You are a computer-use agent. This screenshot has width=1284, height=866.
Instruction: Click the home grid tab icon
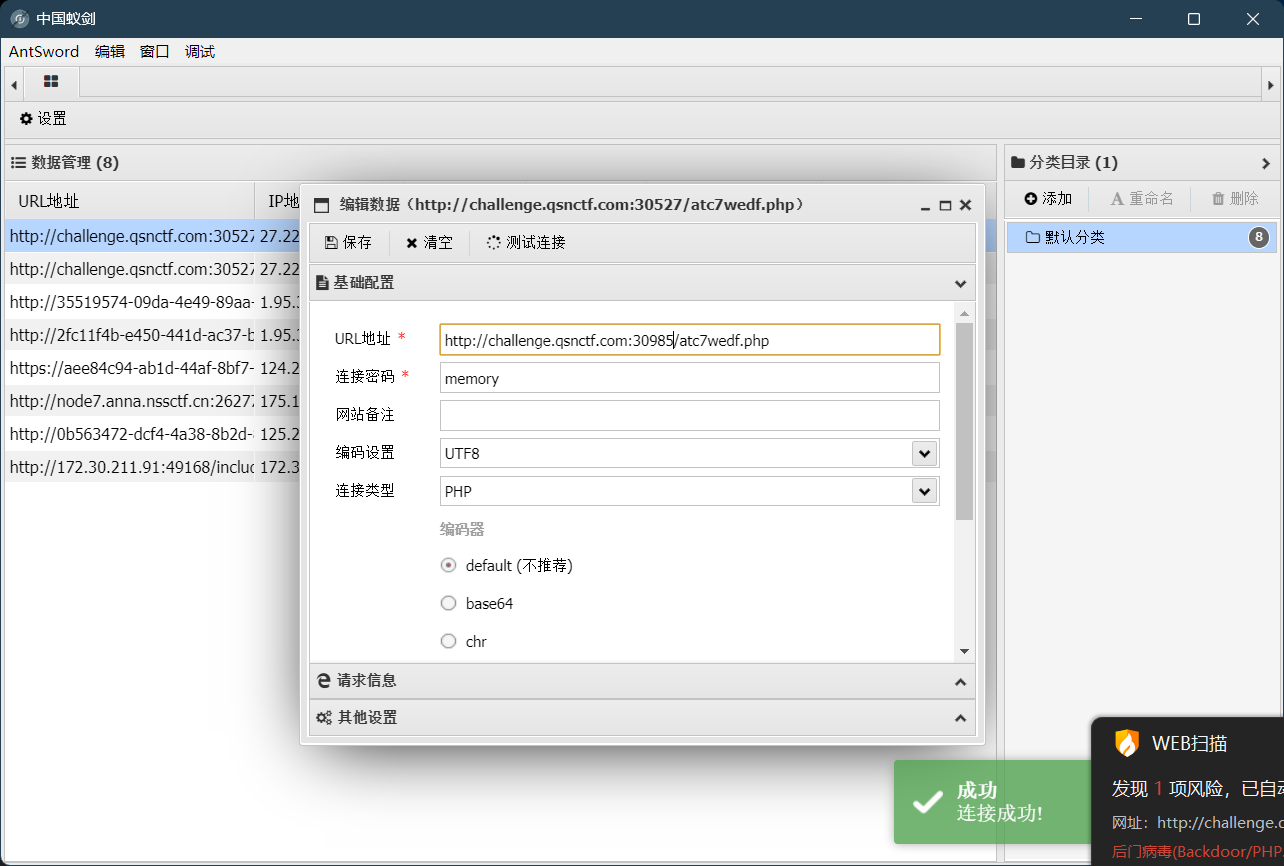click(51, 82)
